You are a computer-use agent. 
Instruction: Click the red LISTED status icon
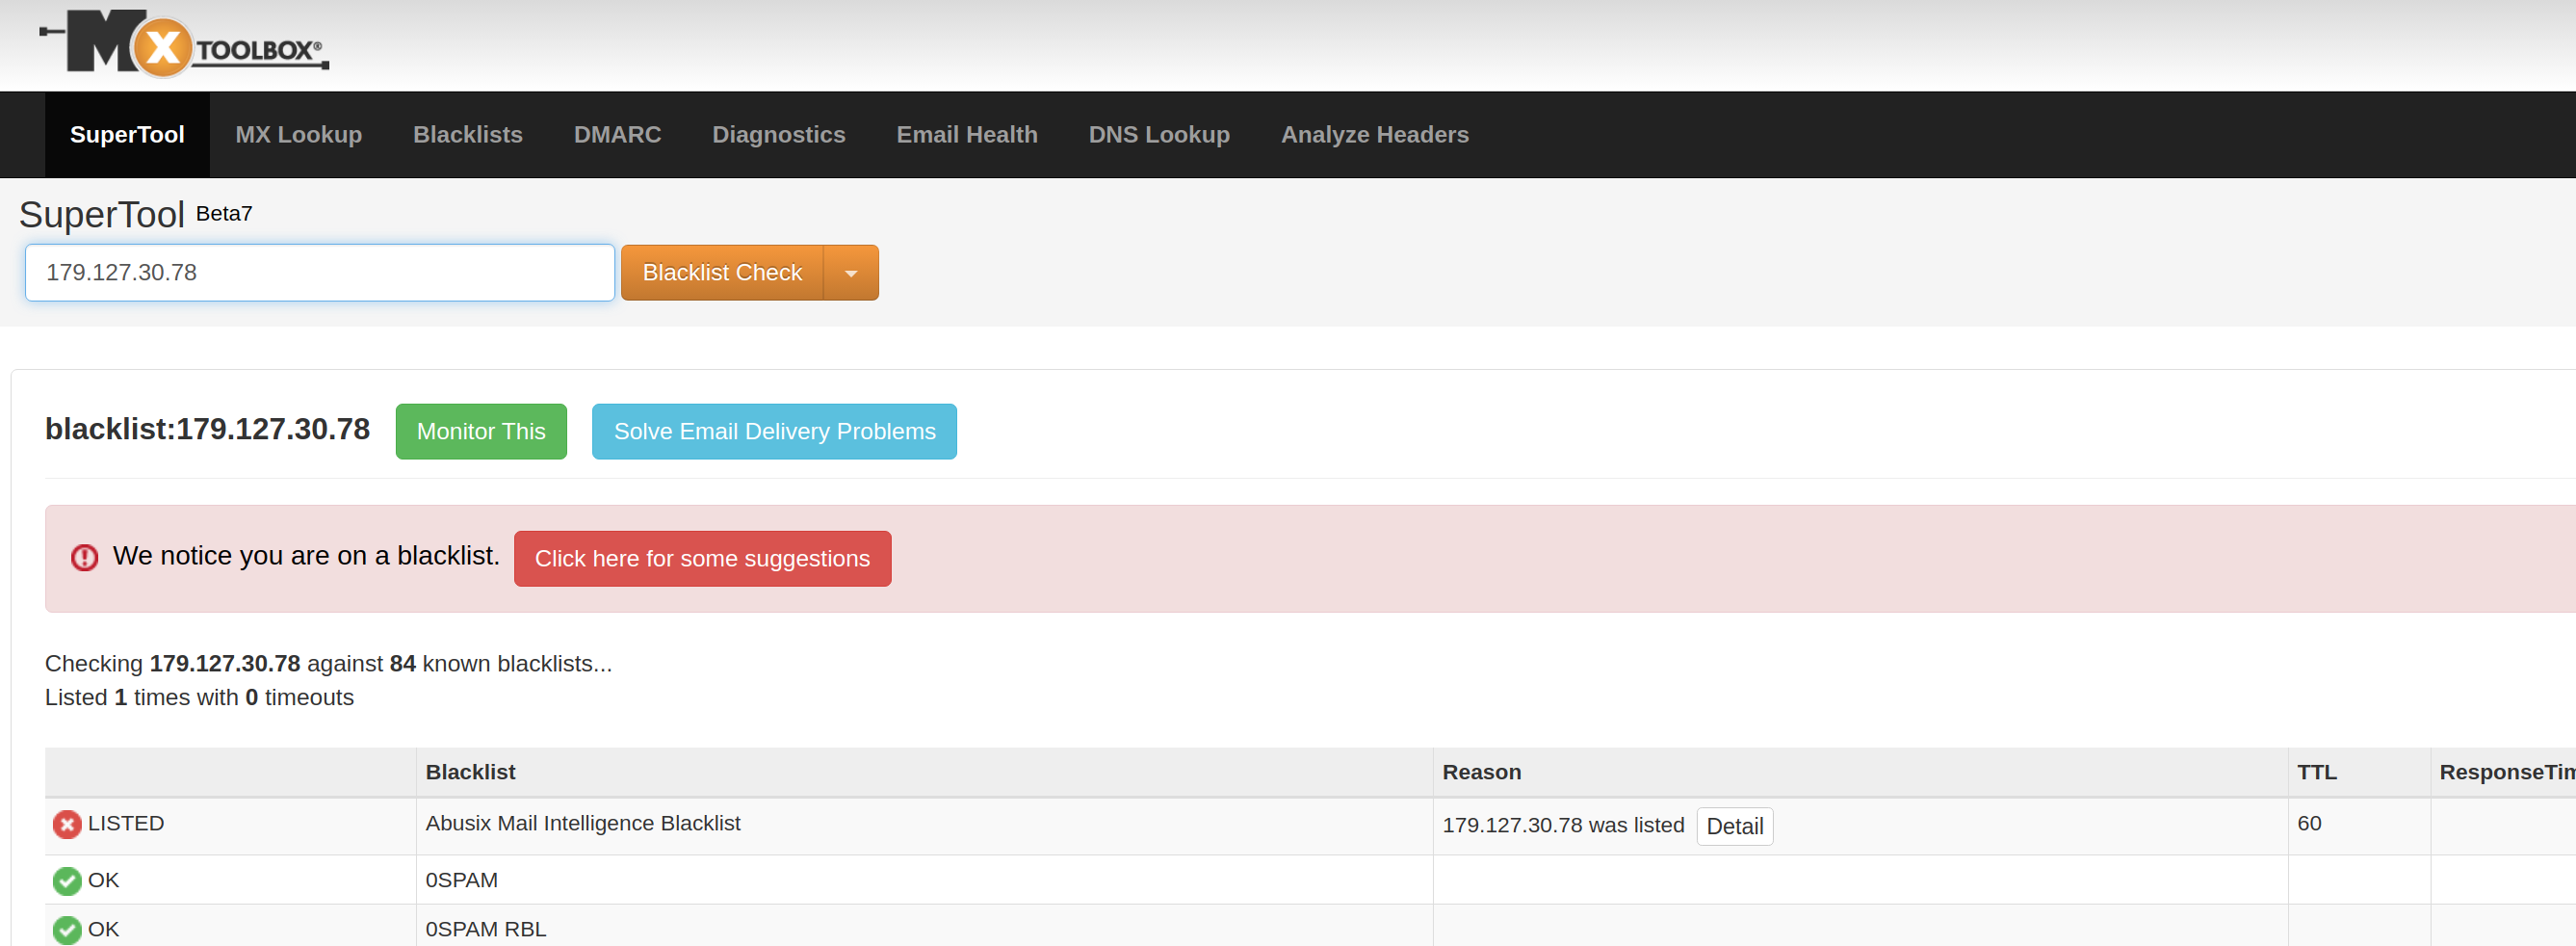pos(67,824)
